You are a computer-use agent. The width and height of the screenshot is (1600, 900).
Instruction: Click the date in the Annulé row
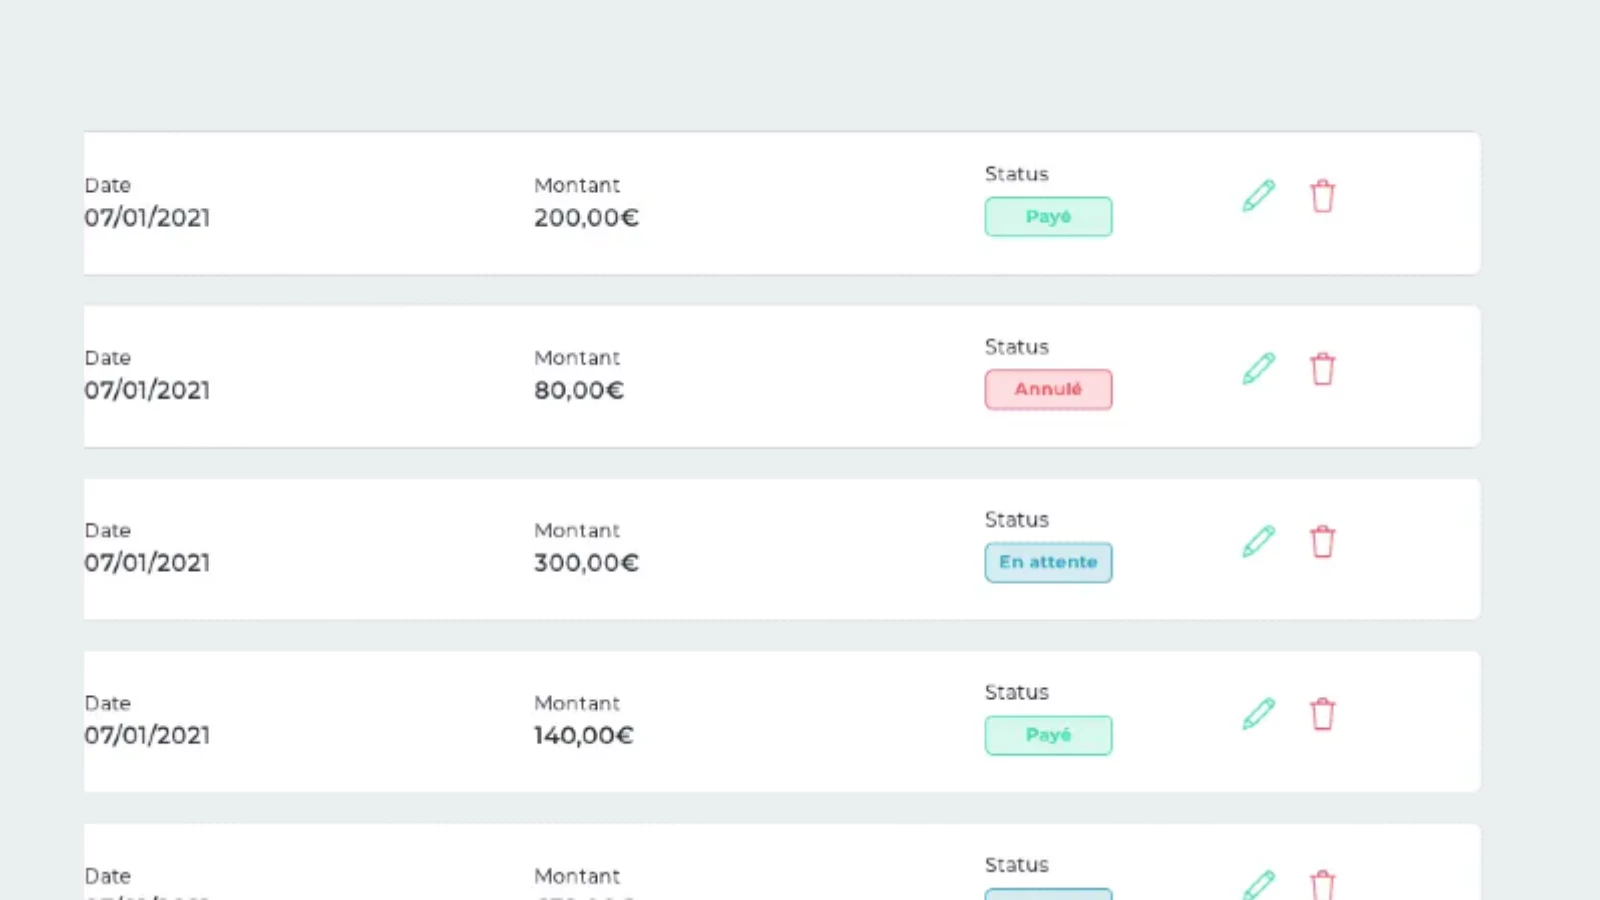click(147, 391)
